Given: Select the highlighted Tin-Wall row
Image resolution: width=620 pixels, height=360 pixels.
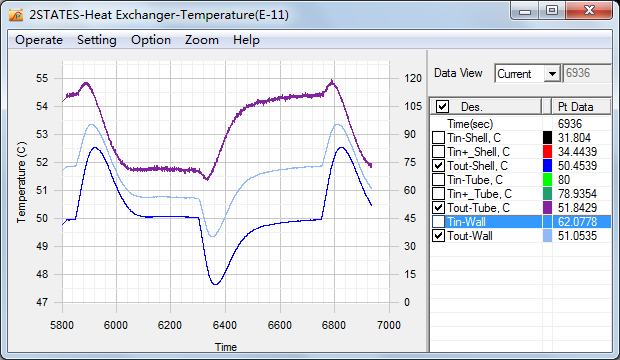Looking at the screenshot, I should (x=520, y=222).
